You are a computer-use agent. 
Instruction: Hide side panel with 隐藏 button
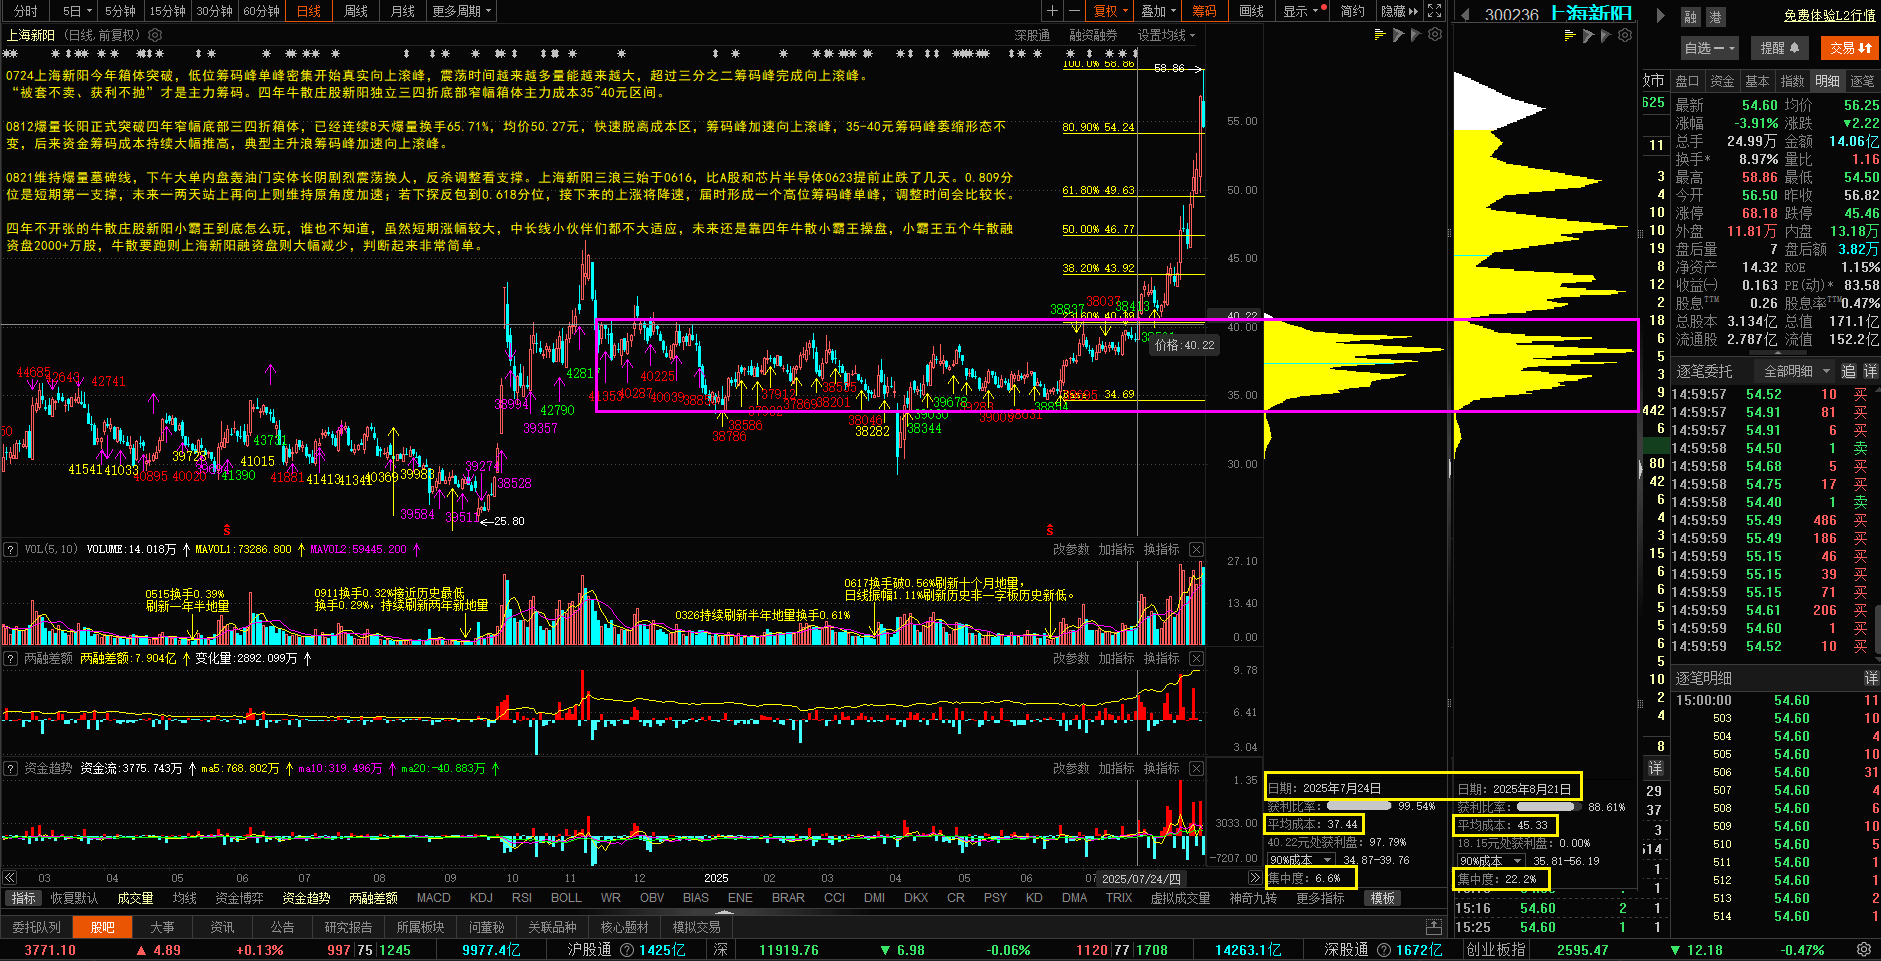tap(1399, 11)
